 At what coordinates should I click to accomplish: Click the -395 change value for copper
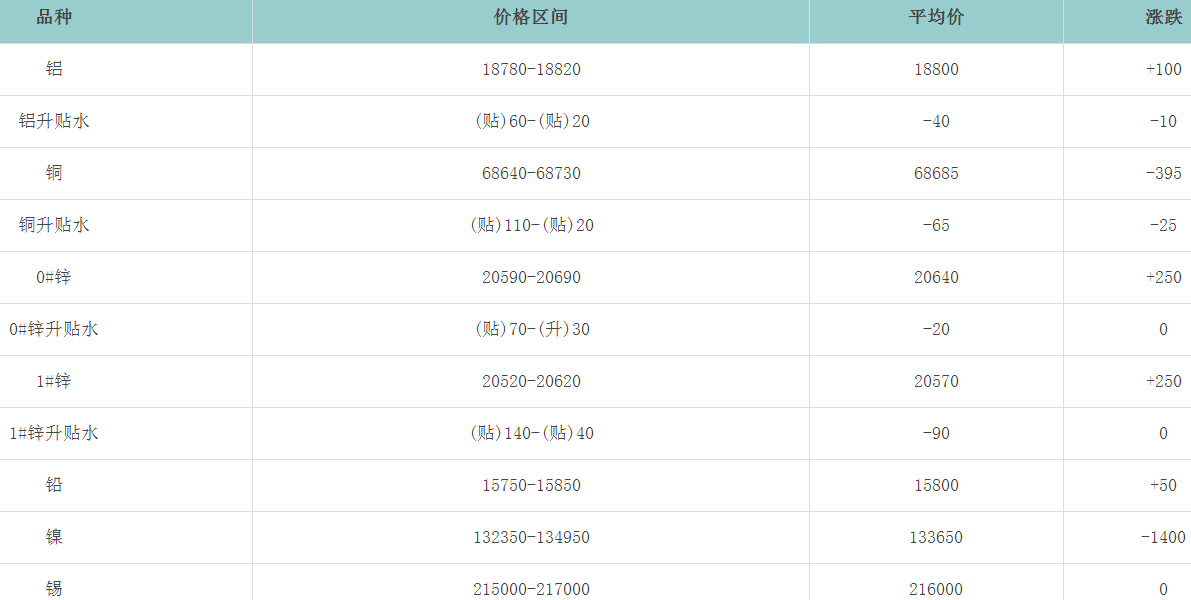tap(1163, 173)
